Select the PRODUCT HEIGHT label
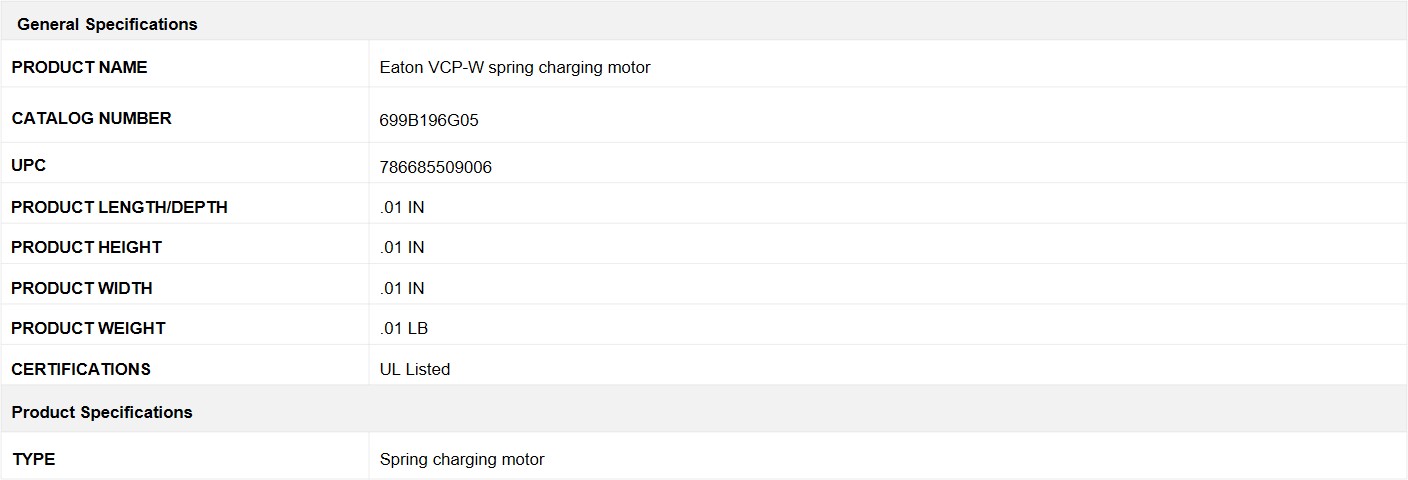Viewport: 1408px width, 480px height. (x=86, y=247)
